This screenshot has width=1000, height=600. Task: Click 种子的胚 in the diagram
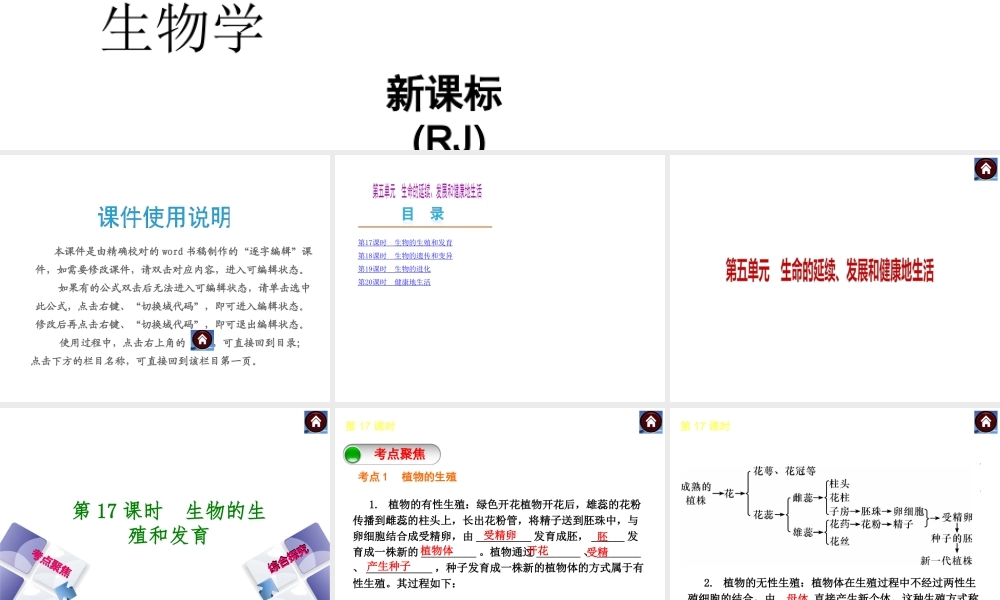tap(952, 538)
